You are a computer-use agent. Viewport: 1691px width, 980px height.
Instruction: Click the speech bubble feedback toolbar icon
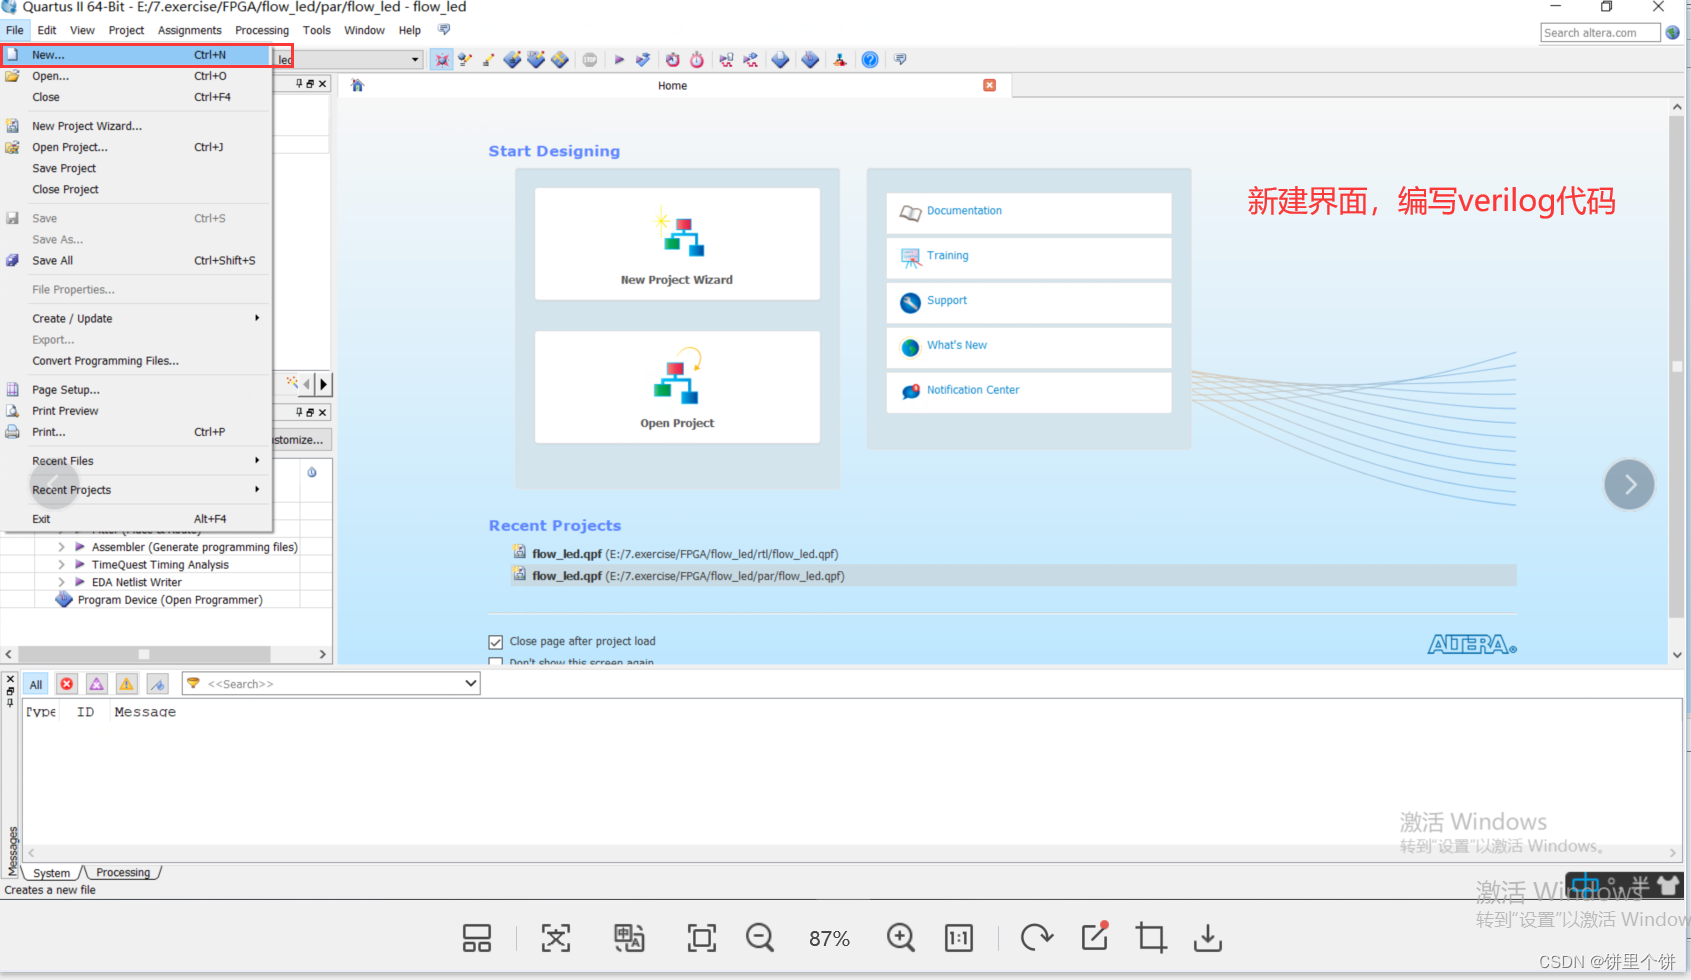[x=900, y=60]
